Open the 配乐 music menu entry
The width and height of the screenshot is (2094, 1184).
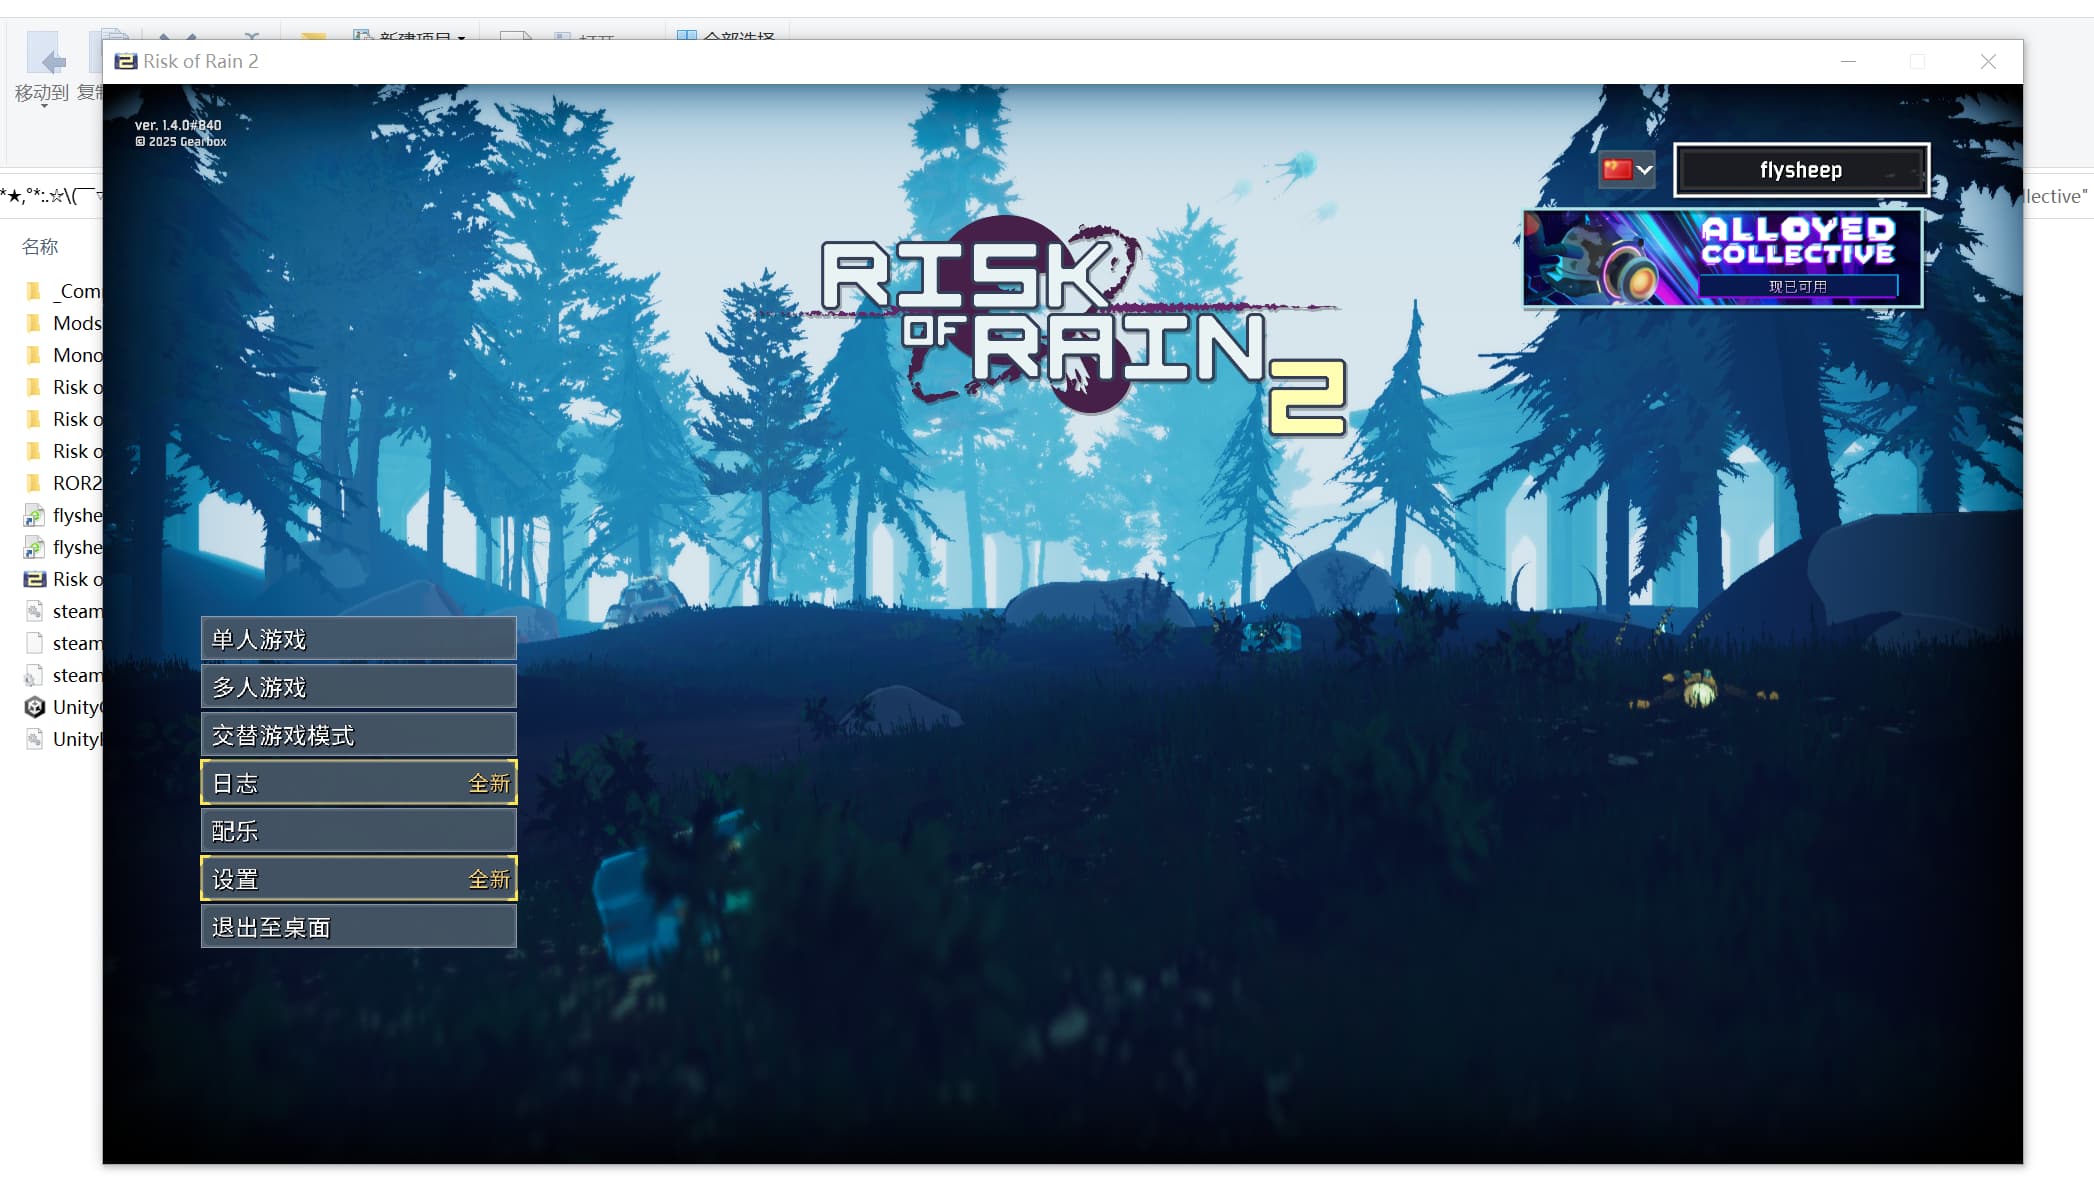click(358, 831)
